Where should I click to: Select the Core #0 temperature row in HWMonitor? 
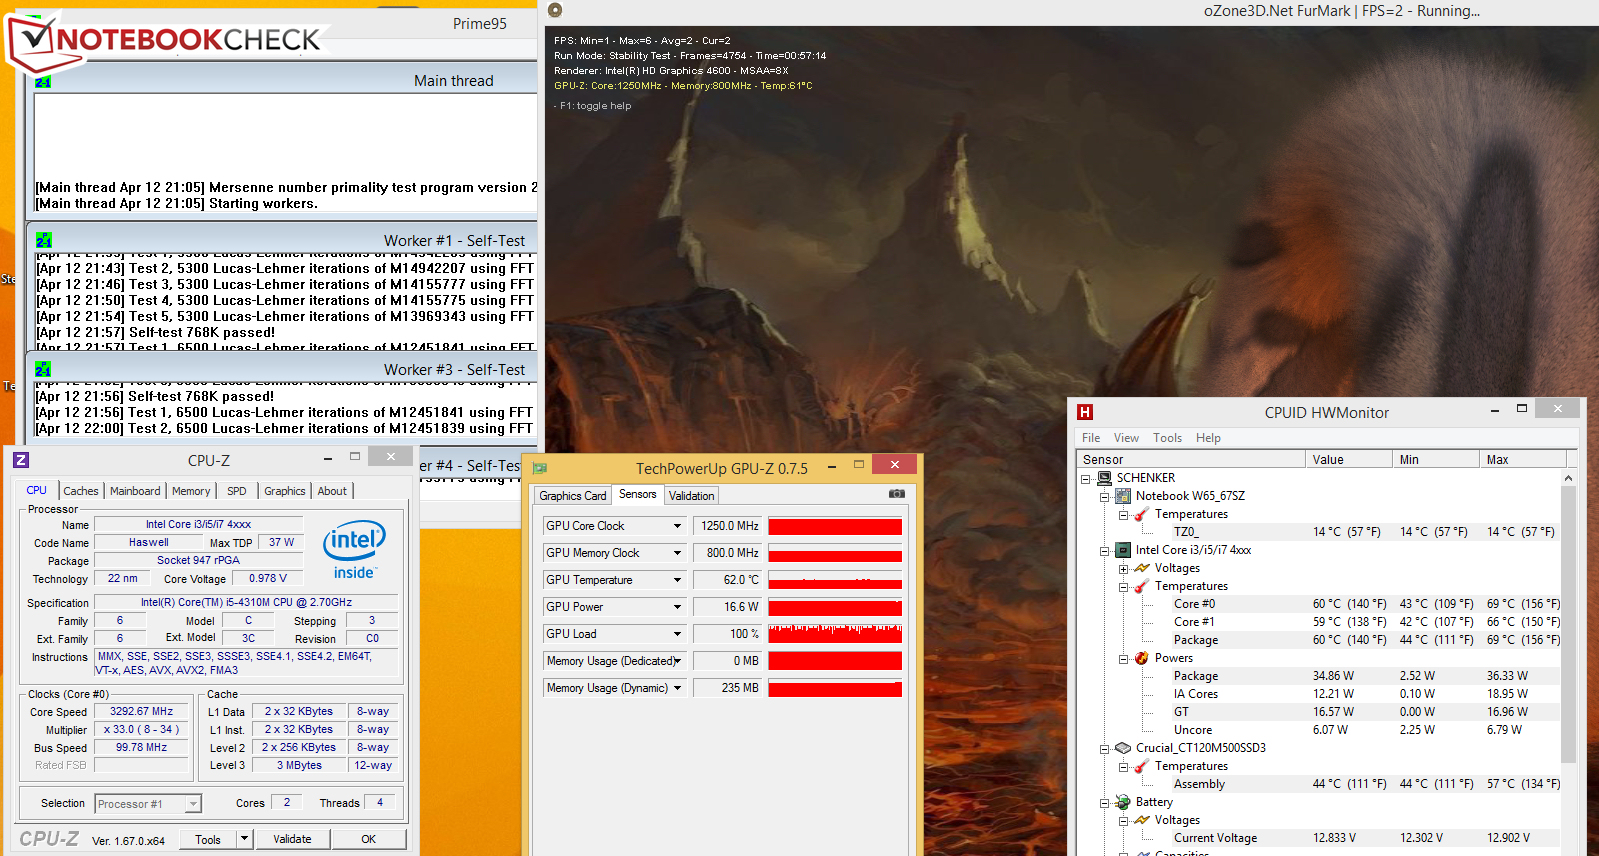coord(1365,604)
